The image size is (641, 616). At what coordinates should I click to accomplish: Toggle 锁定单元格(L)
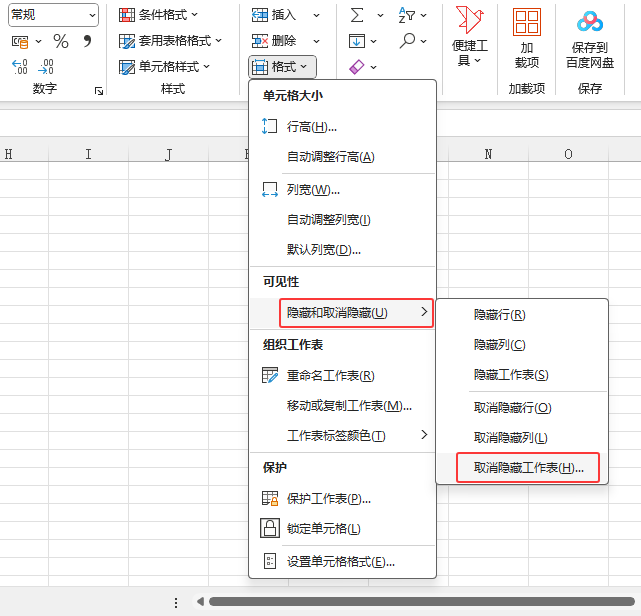pos(343,528)
